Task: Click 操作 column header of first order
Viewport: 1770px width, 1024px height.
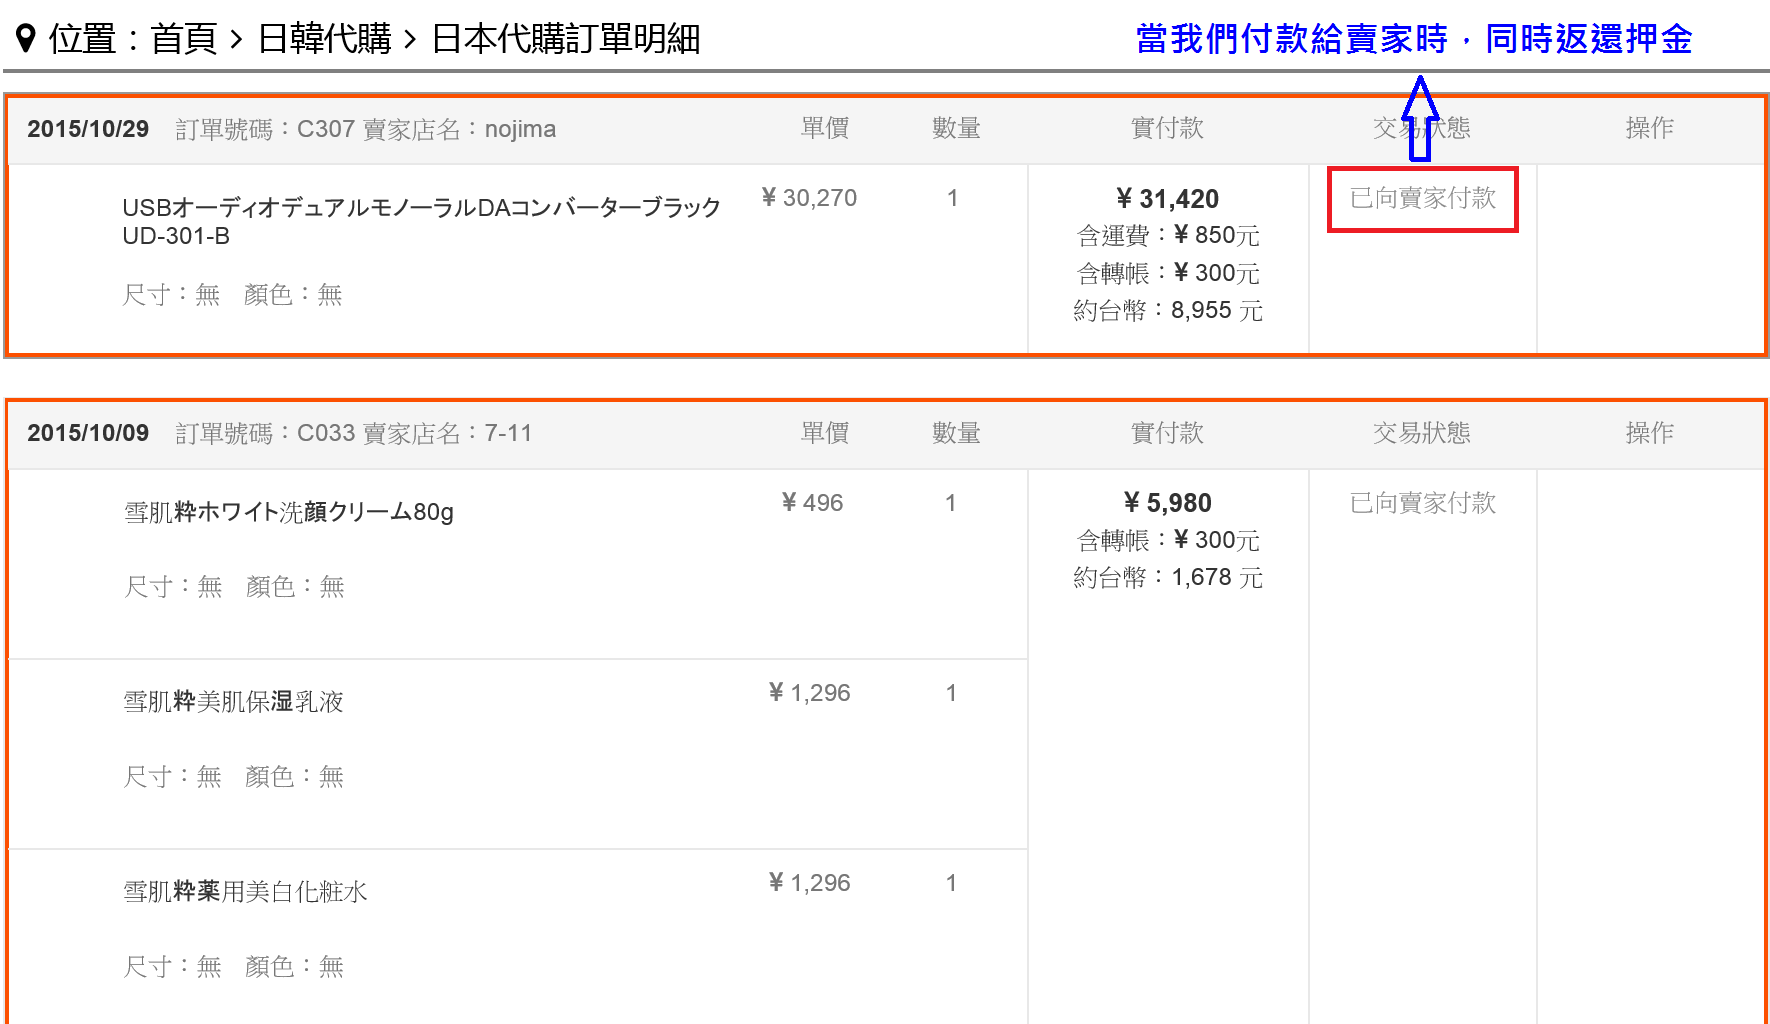Action: coord(1650,128)
